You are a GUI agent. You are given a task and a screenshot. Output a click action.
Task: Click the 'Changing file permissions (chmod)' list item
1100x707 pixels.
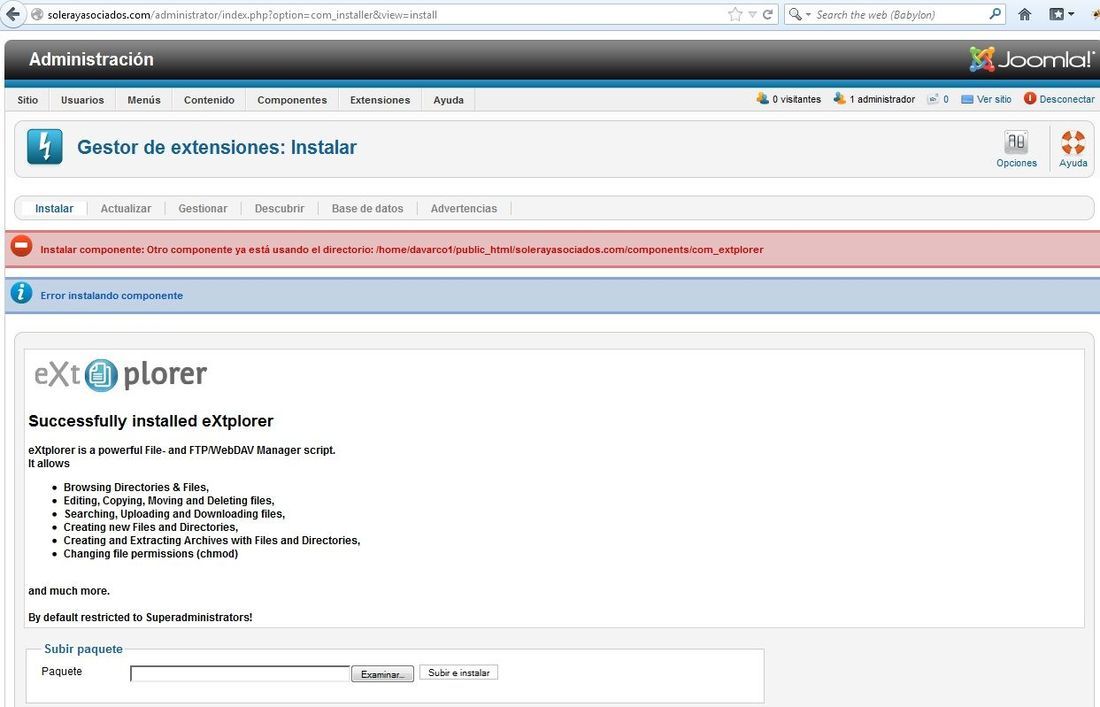click(151, 554)
